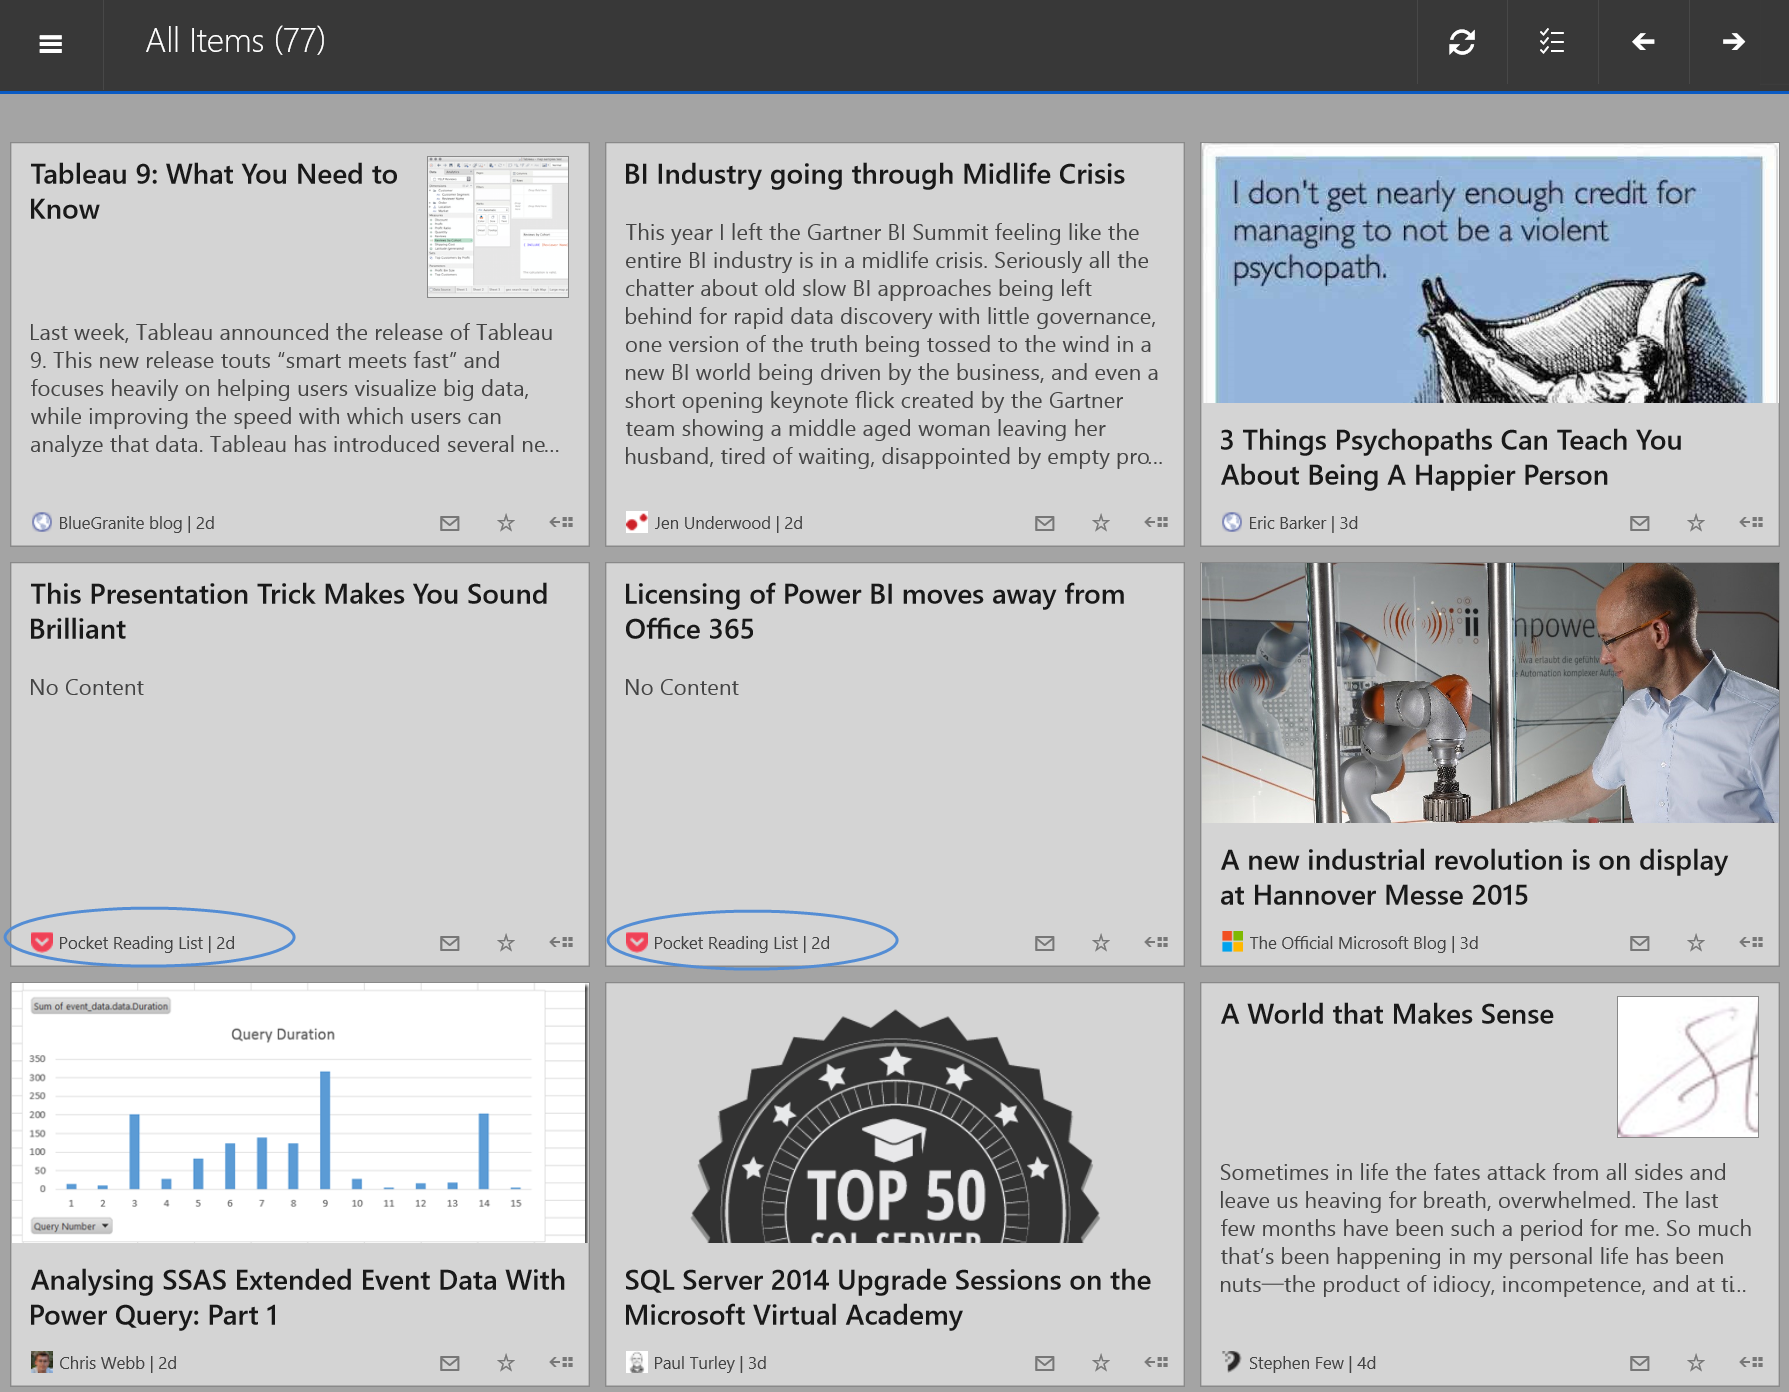Email the Presentation Trick article

point(450,943)
